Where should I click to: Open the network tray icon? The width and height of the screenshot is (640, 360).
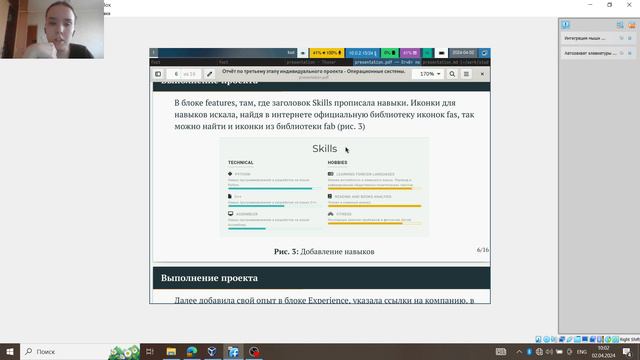click(x=539, y=351)
